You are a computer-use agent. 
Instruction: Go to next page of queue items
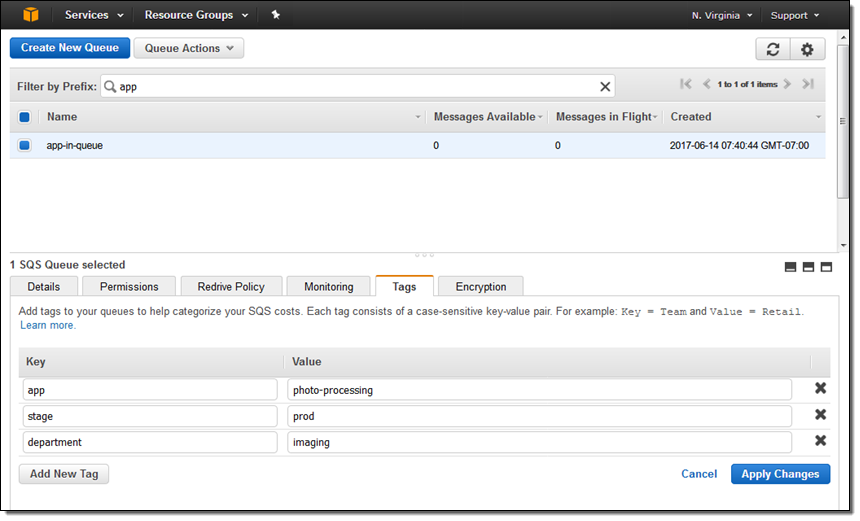tap(787, 85)
